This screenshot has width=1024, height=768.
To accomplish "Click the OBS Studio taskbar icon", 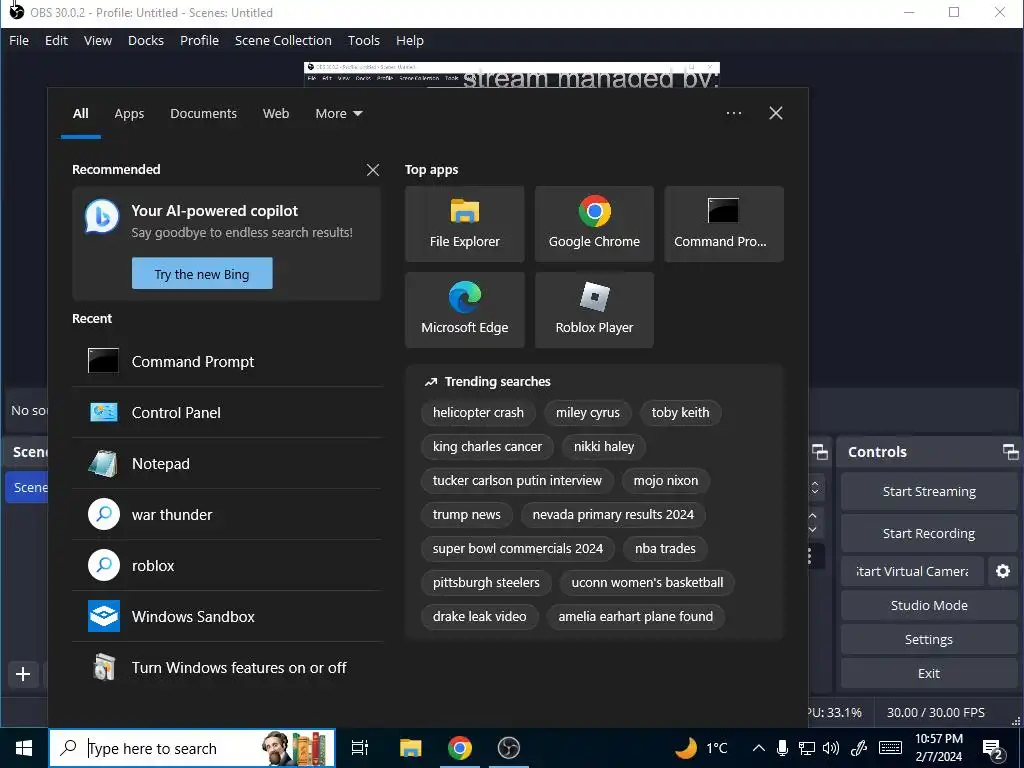I will point(509,748).
